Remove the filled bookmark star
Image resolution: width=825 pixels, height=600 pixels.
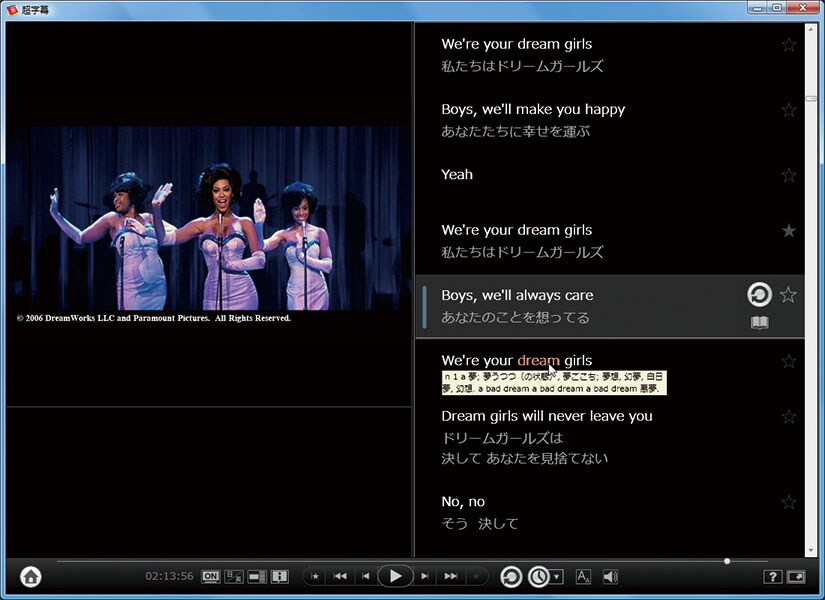[x=789, y=231]
